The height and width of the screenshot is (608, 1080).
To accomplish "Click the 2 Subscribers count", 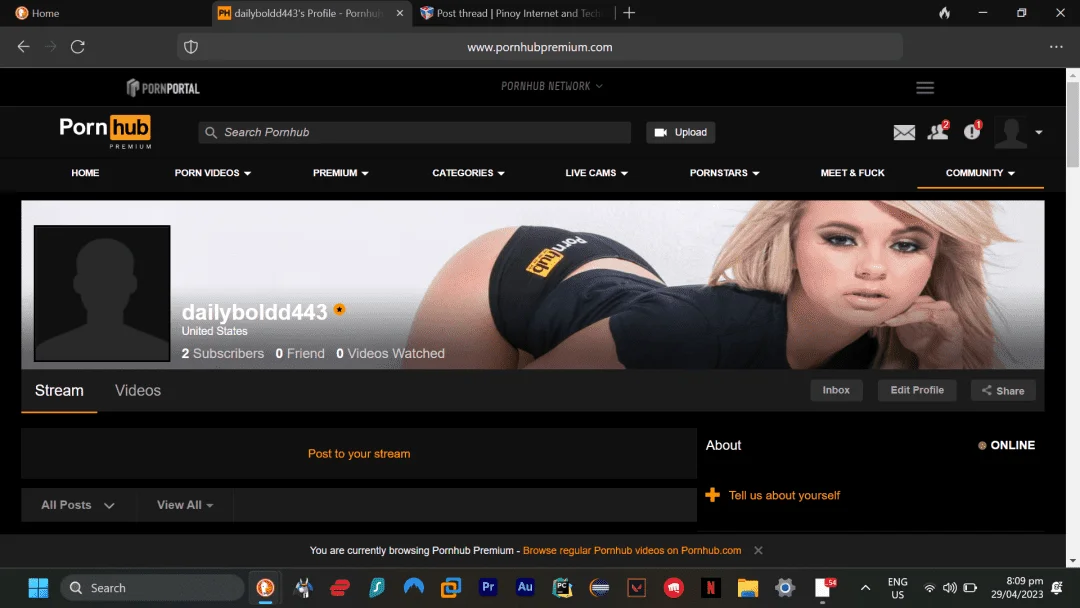I will [x=222, y=353].
